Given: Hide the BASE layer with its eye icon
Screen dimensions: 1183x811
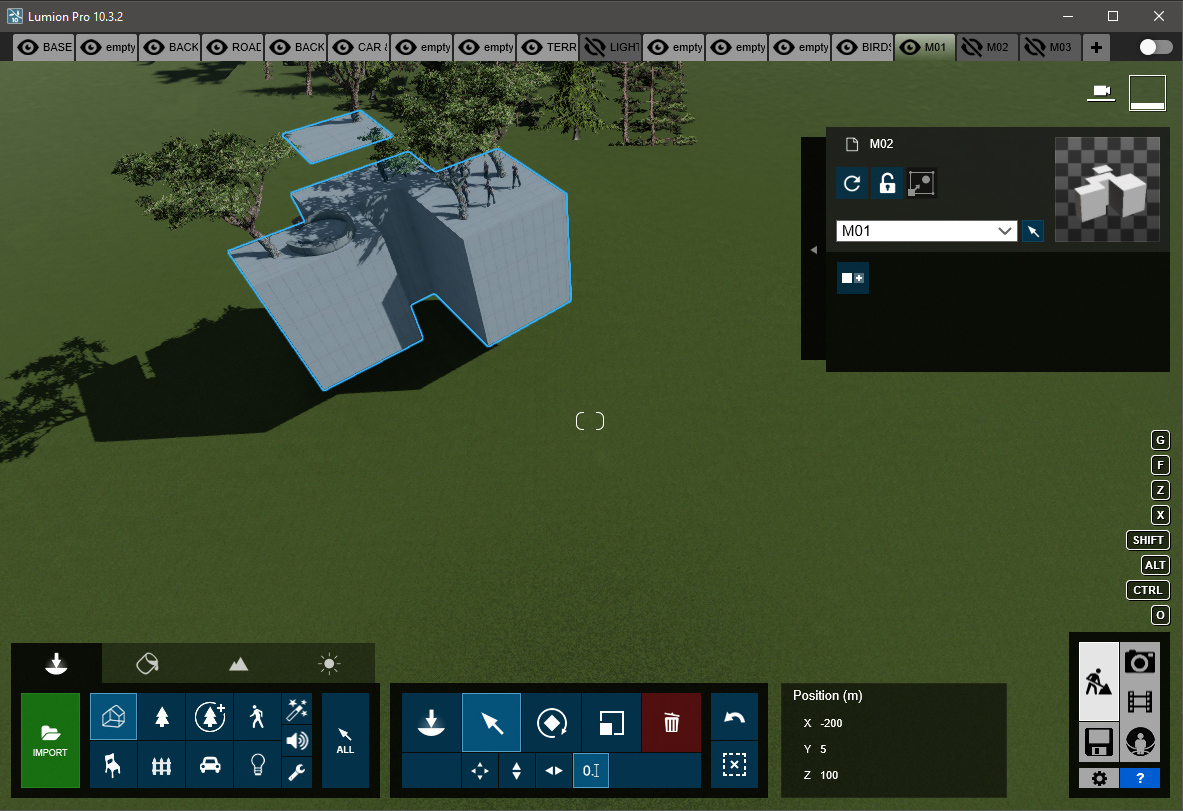Looking at the screenshot, I should point(28,47).
